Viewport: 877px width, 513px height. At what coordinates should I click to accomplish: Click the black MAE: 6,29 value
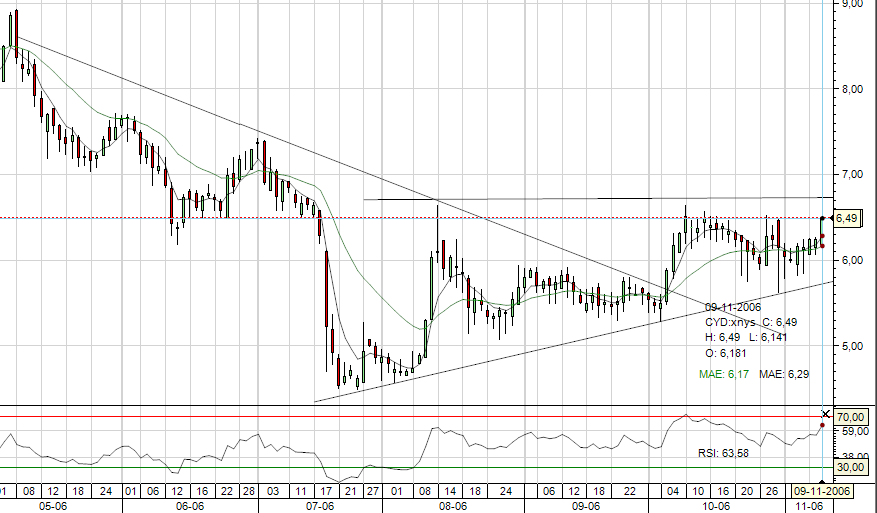coord(784,374)
